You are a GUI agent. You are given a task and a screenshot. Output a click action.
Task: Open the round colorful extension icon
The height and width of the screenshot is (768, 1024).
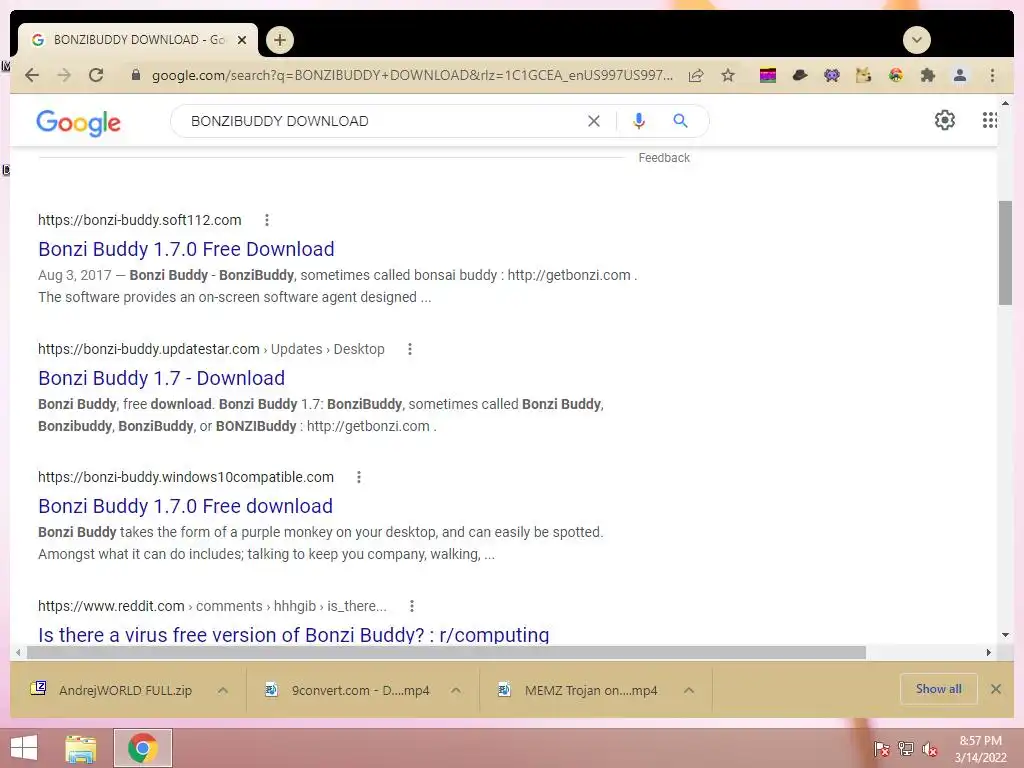click(x=896, y=75)
